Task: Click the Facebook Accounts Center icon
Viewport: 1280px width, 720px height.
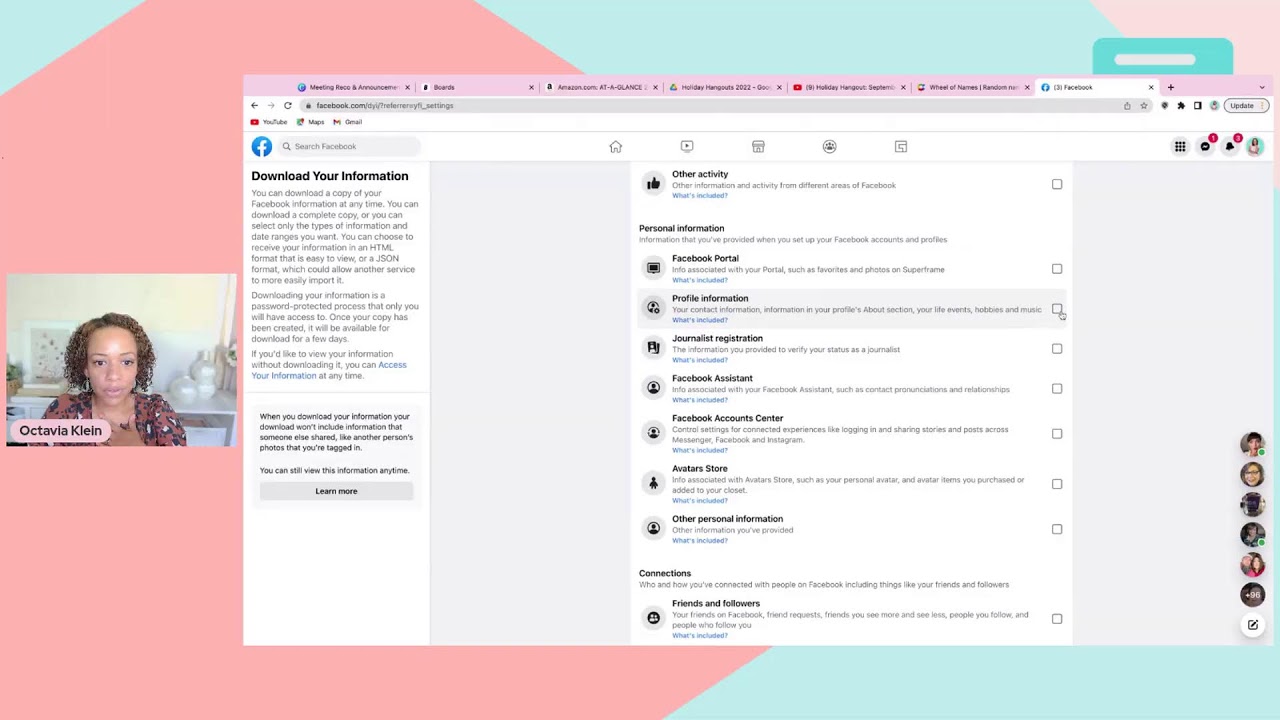Action: 653,433
